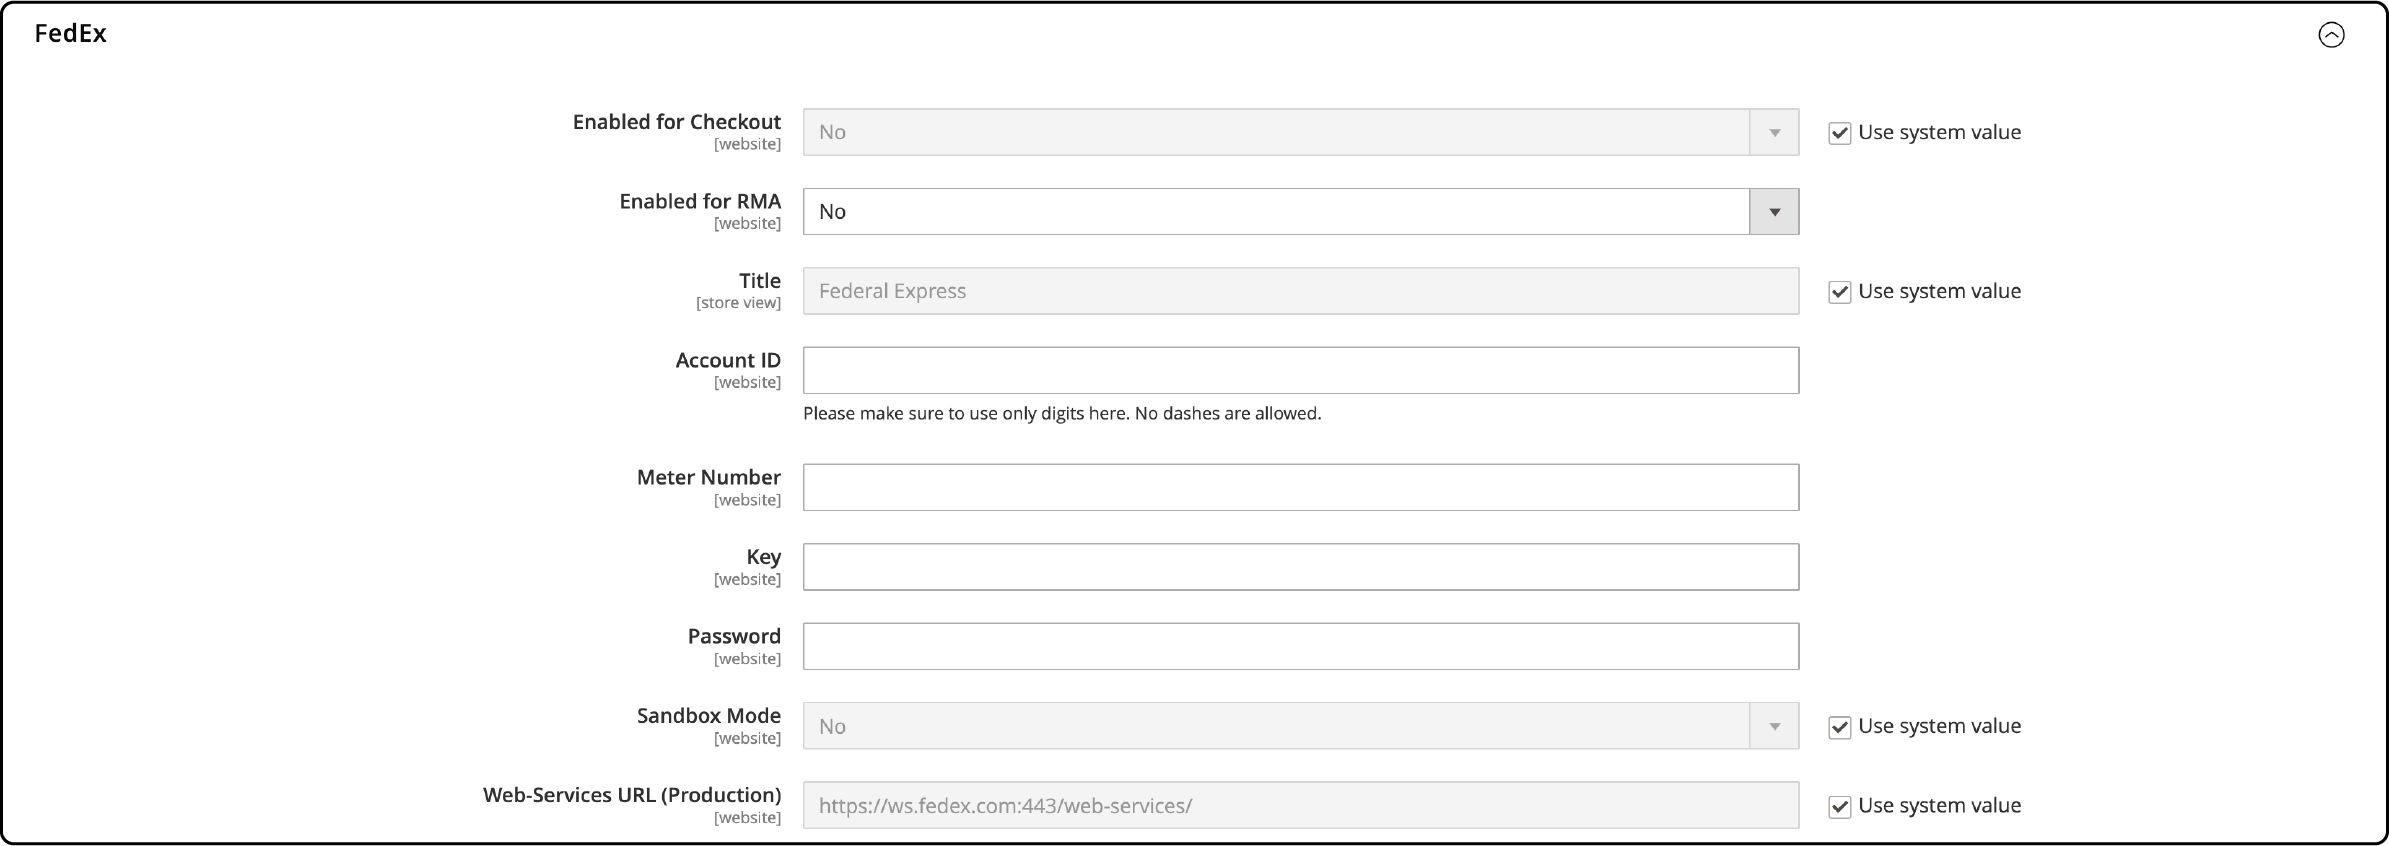Screen dimensions: 2389x846
Task: Click the Account ID input field
Action: pos(1301,370)
